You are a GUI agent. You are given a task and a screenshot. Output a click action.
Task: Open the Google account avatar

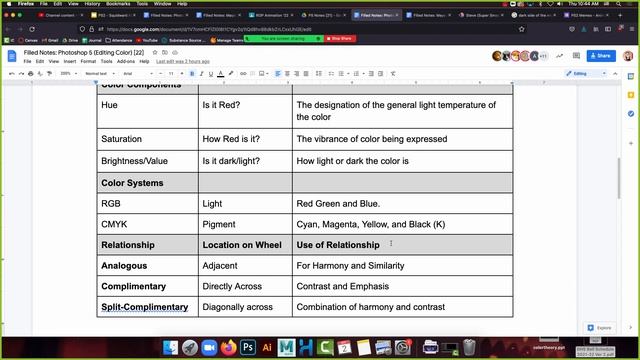628,56
